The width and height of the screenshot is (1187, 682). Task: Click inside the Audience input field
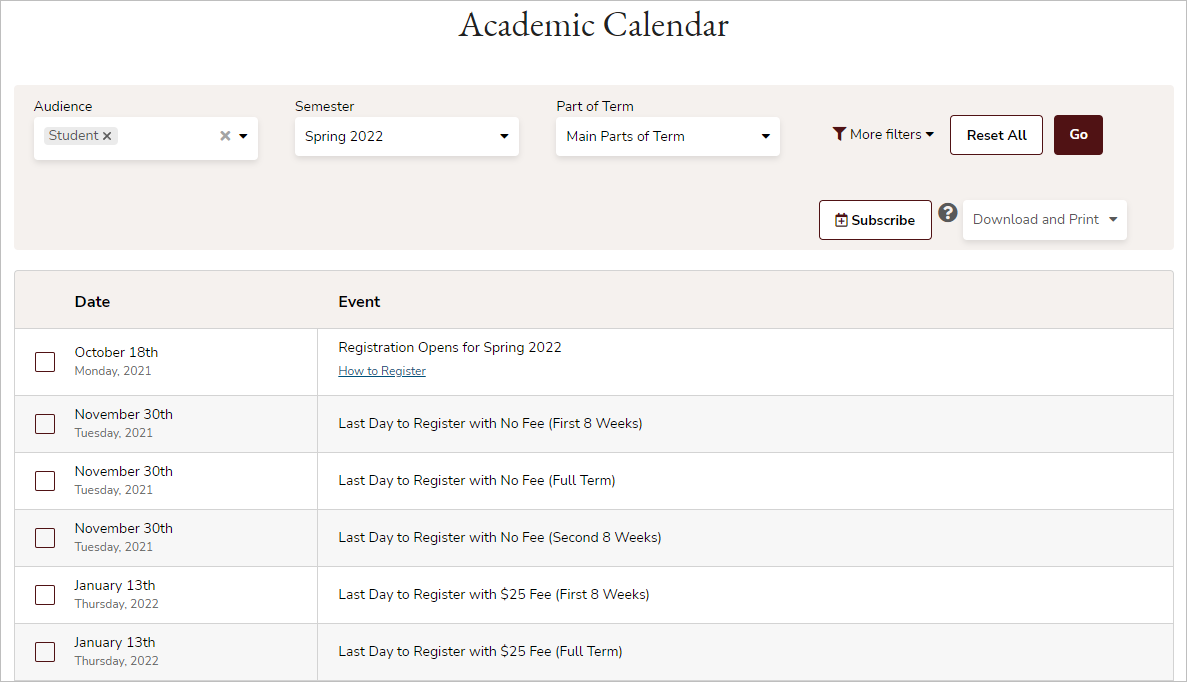click(x=170, y=135)
